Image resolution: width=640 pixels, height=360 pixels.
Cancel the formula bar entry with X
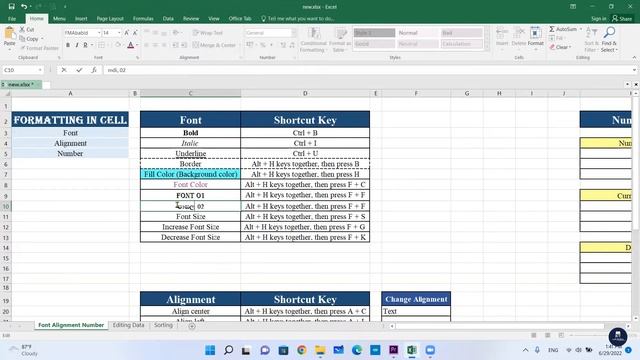click(64, 70)
